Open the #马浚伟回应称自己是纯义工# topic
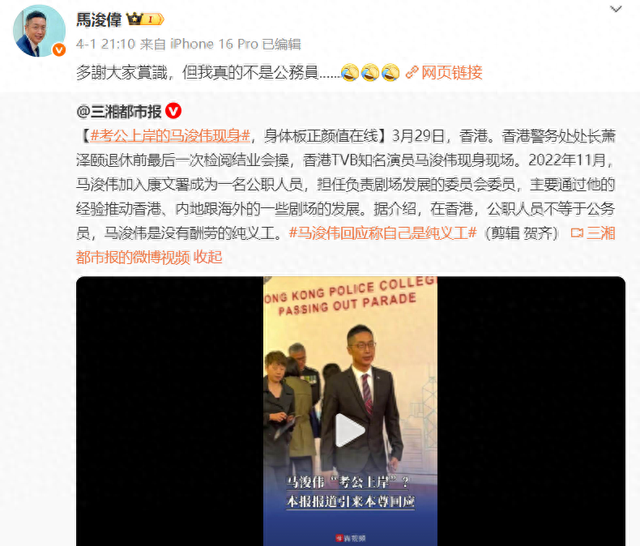The width and height of the screenshot is (640, 546). tap(382, 233)
